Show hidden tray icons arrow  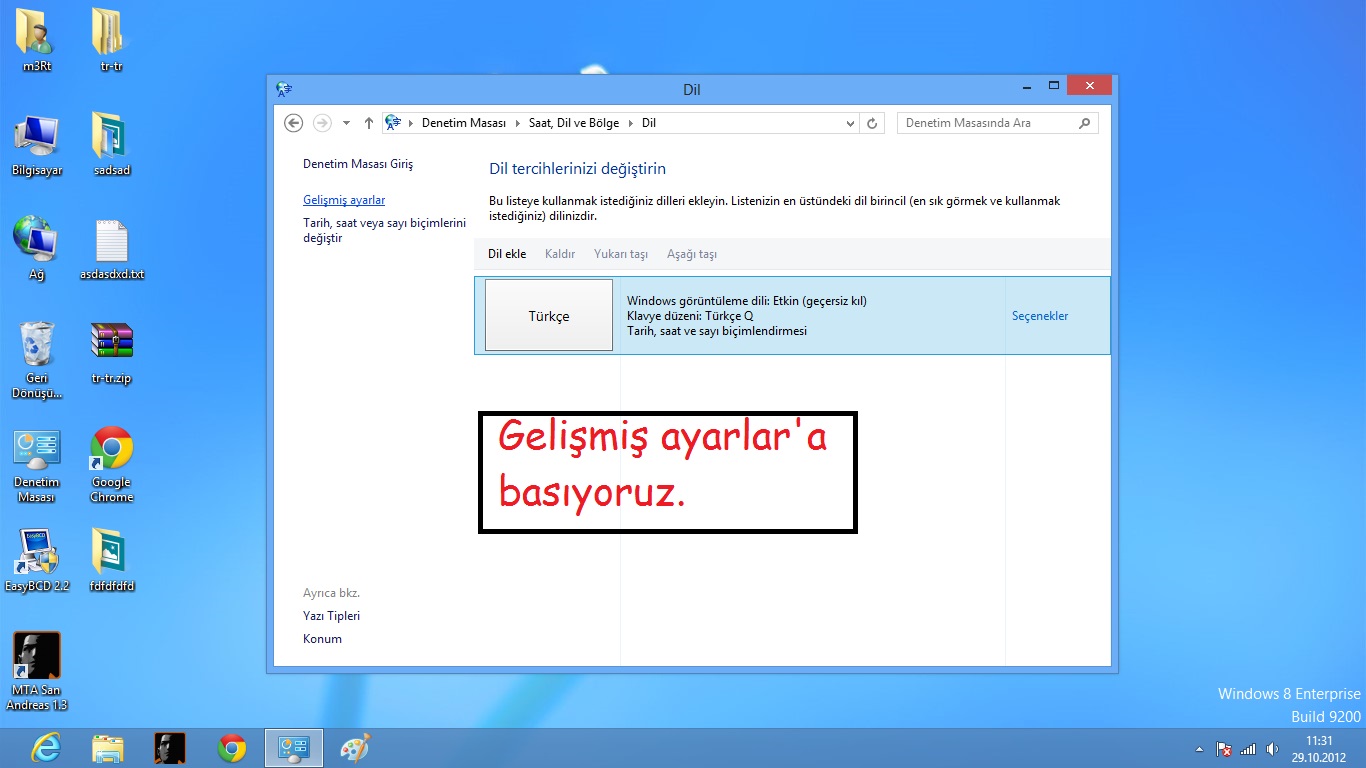[x=1199, y=748]
